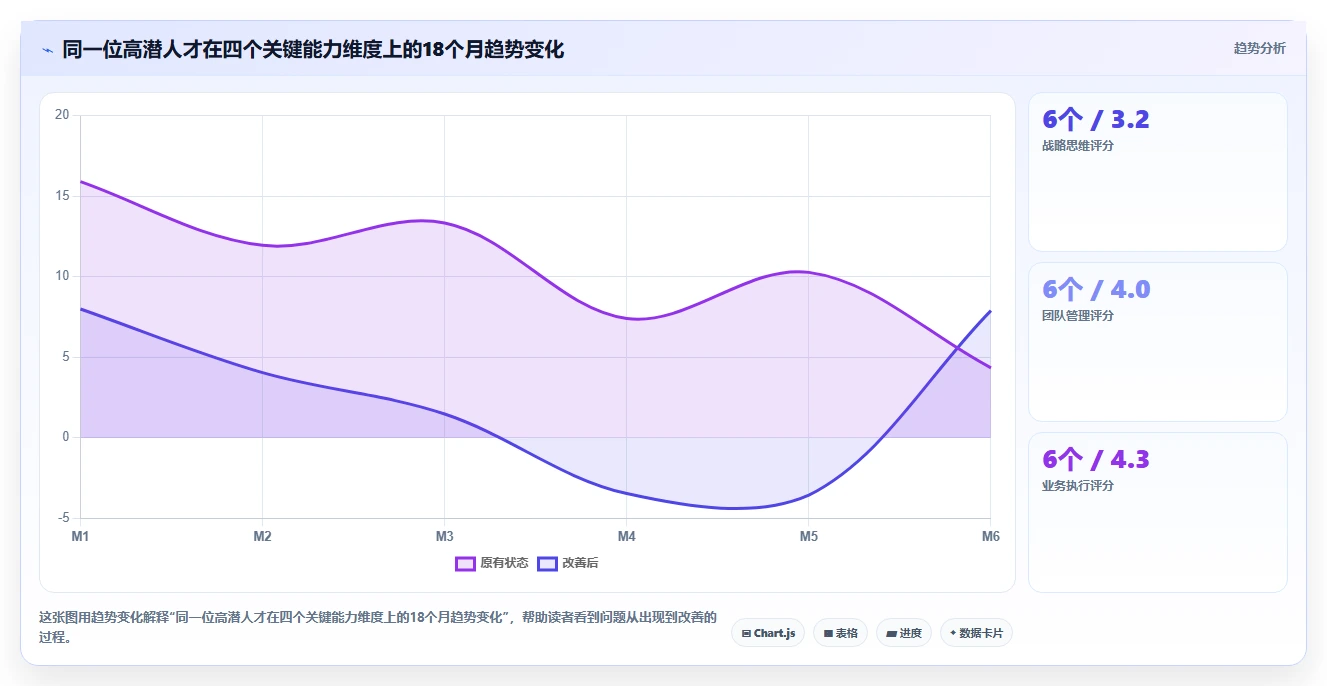Click the 趋势分析 label in the header
The width and height of the screenshot is (1327, 686).
tap(1260, 48)
